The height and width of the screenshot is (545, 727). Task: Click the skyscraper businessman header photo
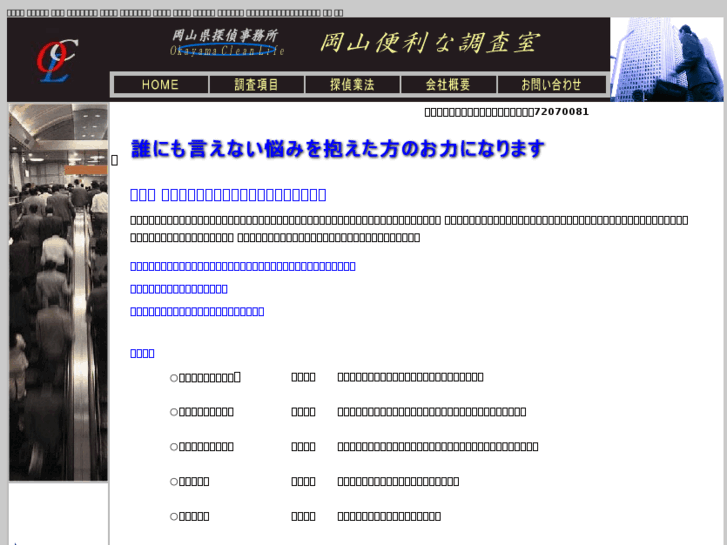(x=667, y=59)
